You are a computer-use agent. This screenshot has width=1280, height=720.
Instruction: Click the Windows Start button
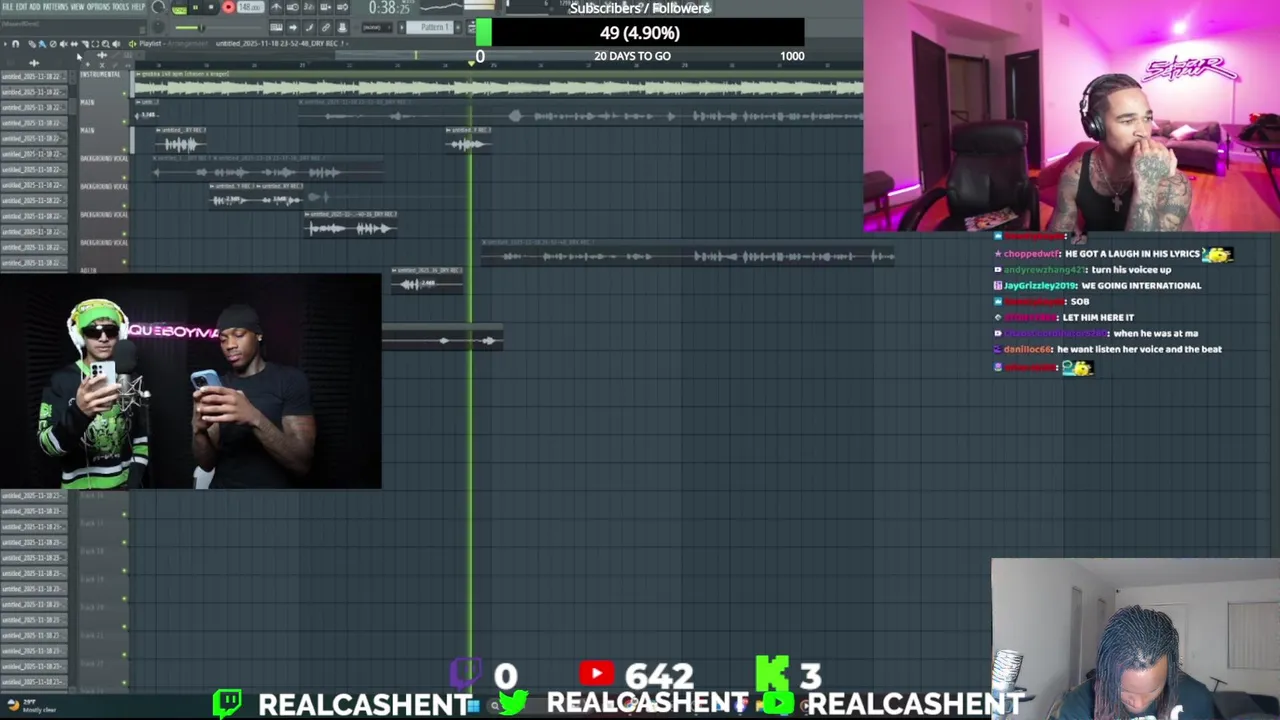pyautogui.click(x=472, y=706)
